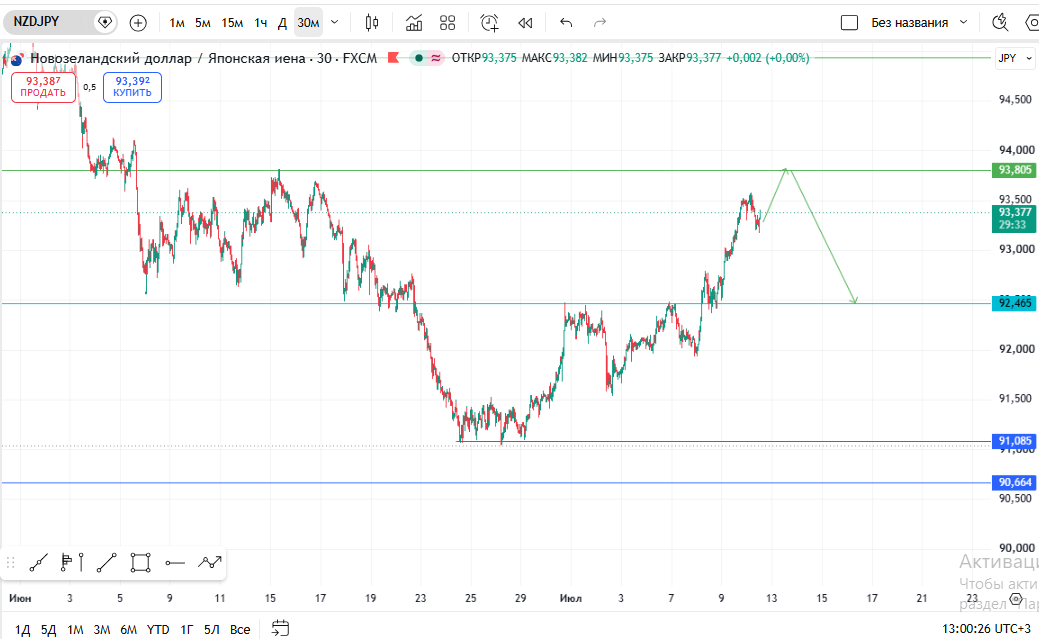Set chart range to 3М
This screenshot has width=1039, height=639.
point(101,630)
